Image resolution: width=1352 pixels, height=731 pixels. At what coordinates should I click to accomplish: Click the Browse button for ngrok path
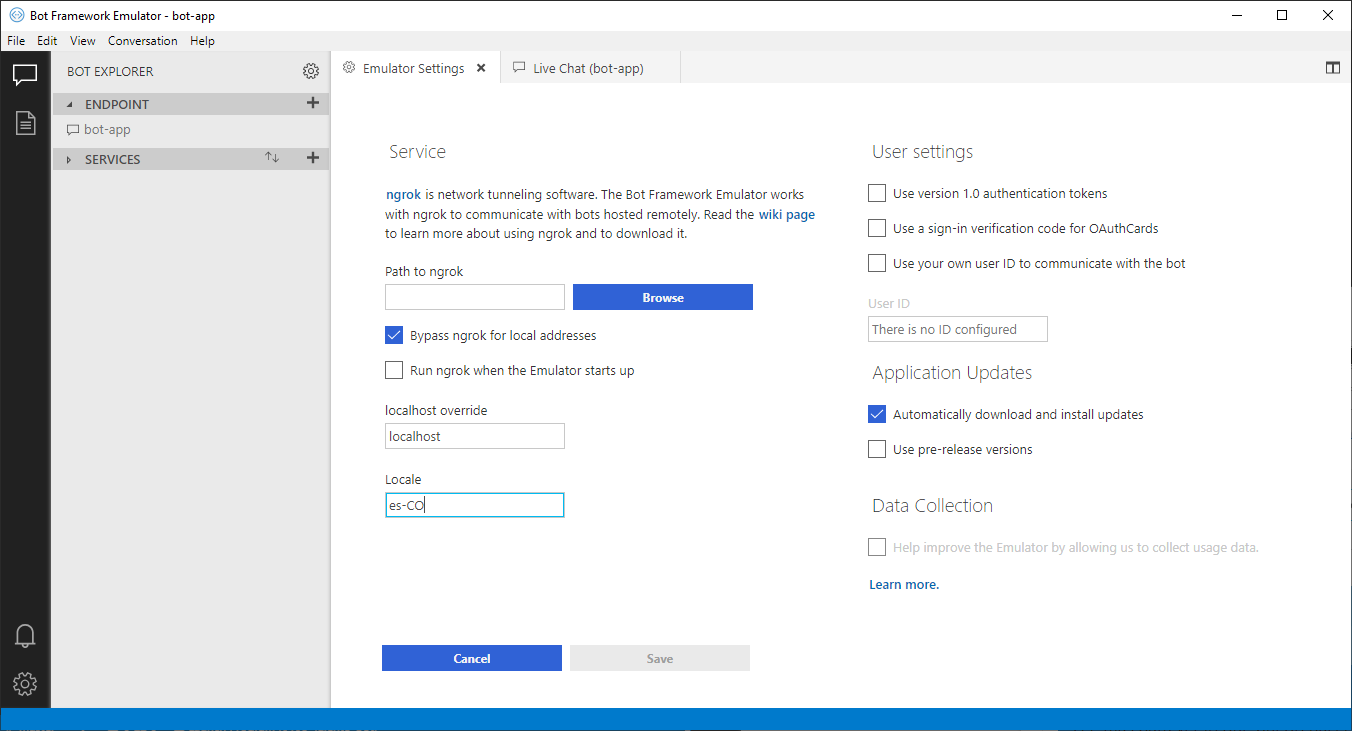tap(663, 297)
